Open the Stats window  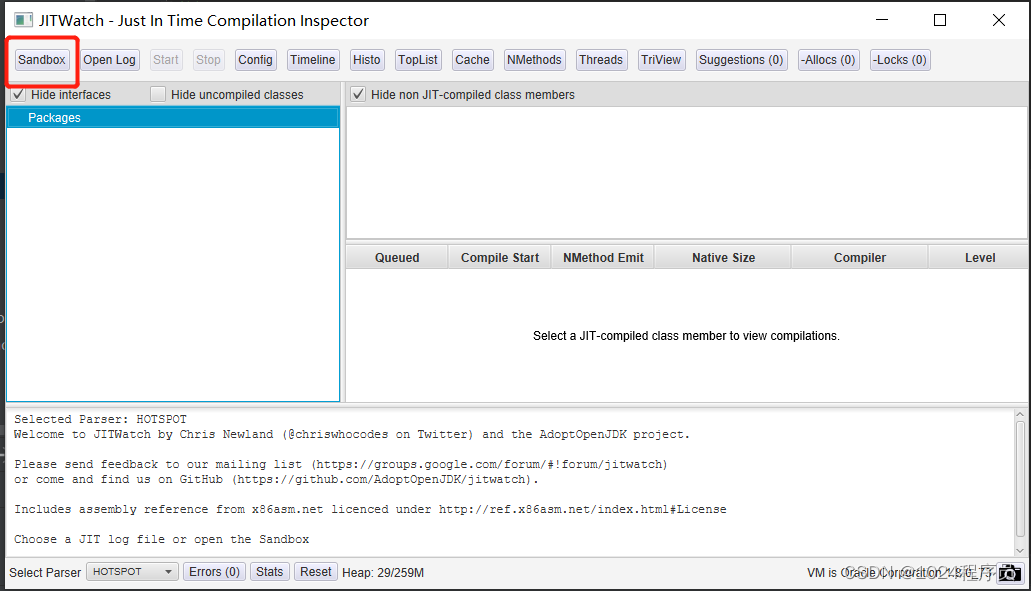point(270,572)
